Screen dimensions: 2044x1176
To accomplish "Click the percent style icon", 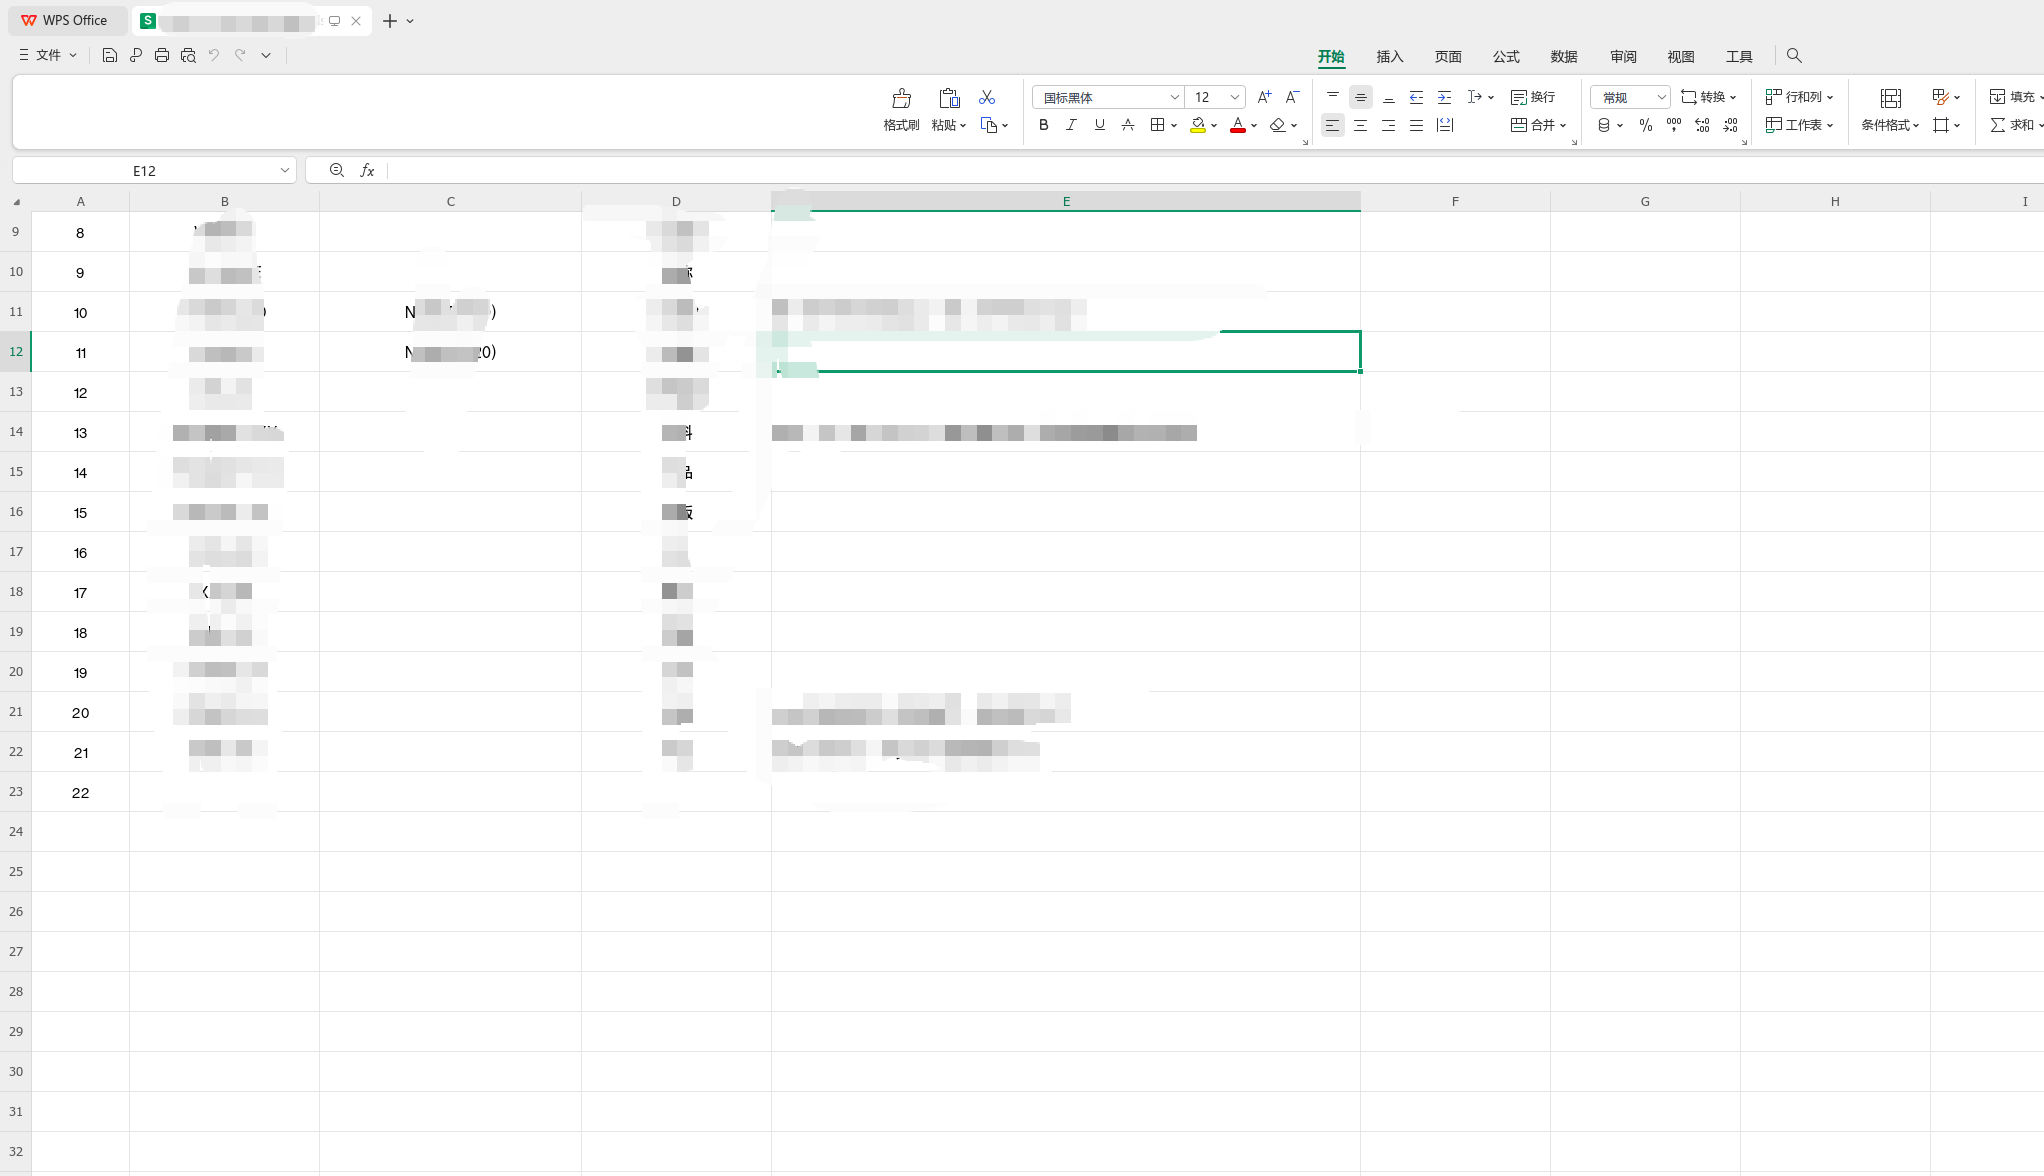I will [x=1645, y=125].
